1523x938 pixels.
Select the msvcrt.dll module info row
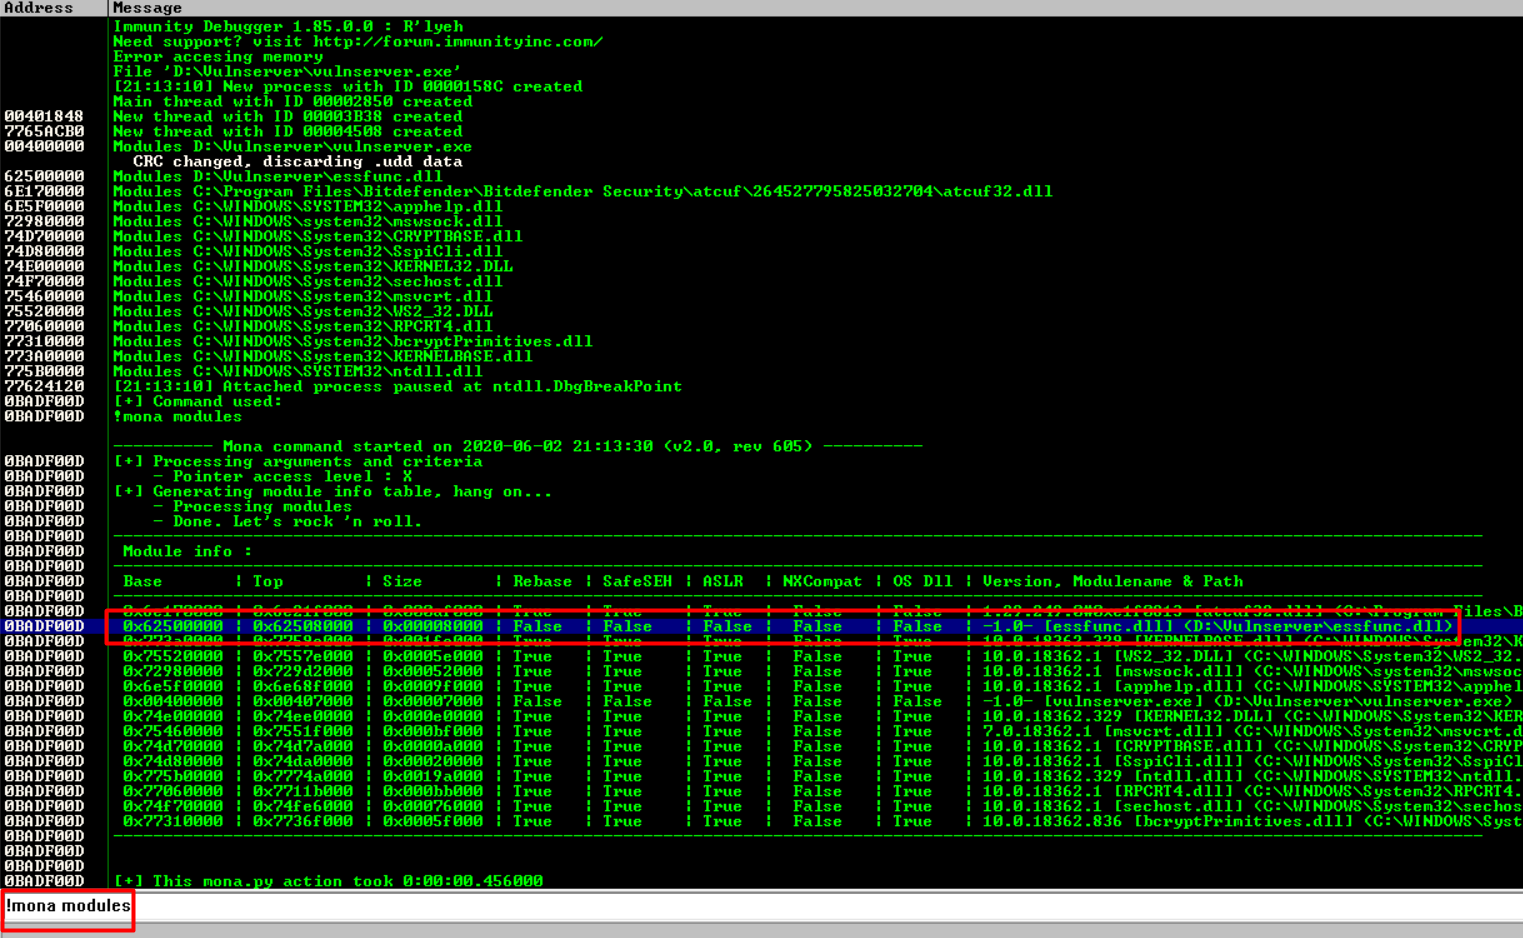pyautogui.click(x=816, y=732)
